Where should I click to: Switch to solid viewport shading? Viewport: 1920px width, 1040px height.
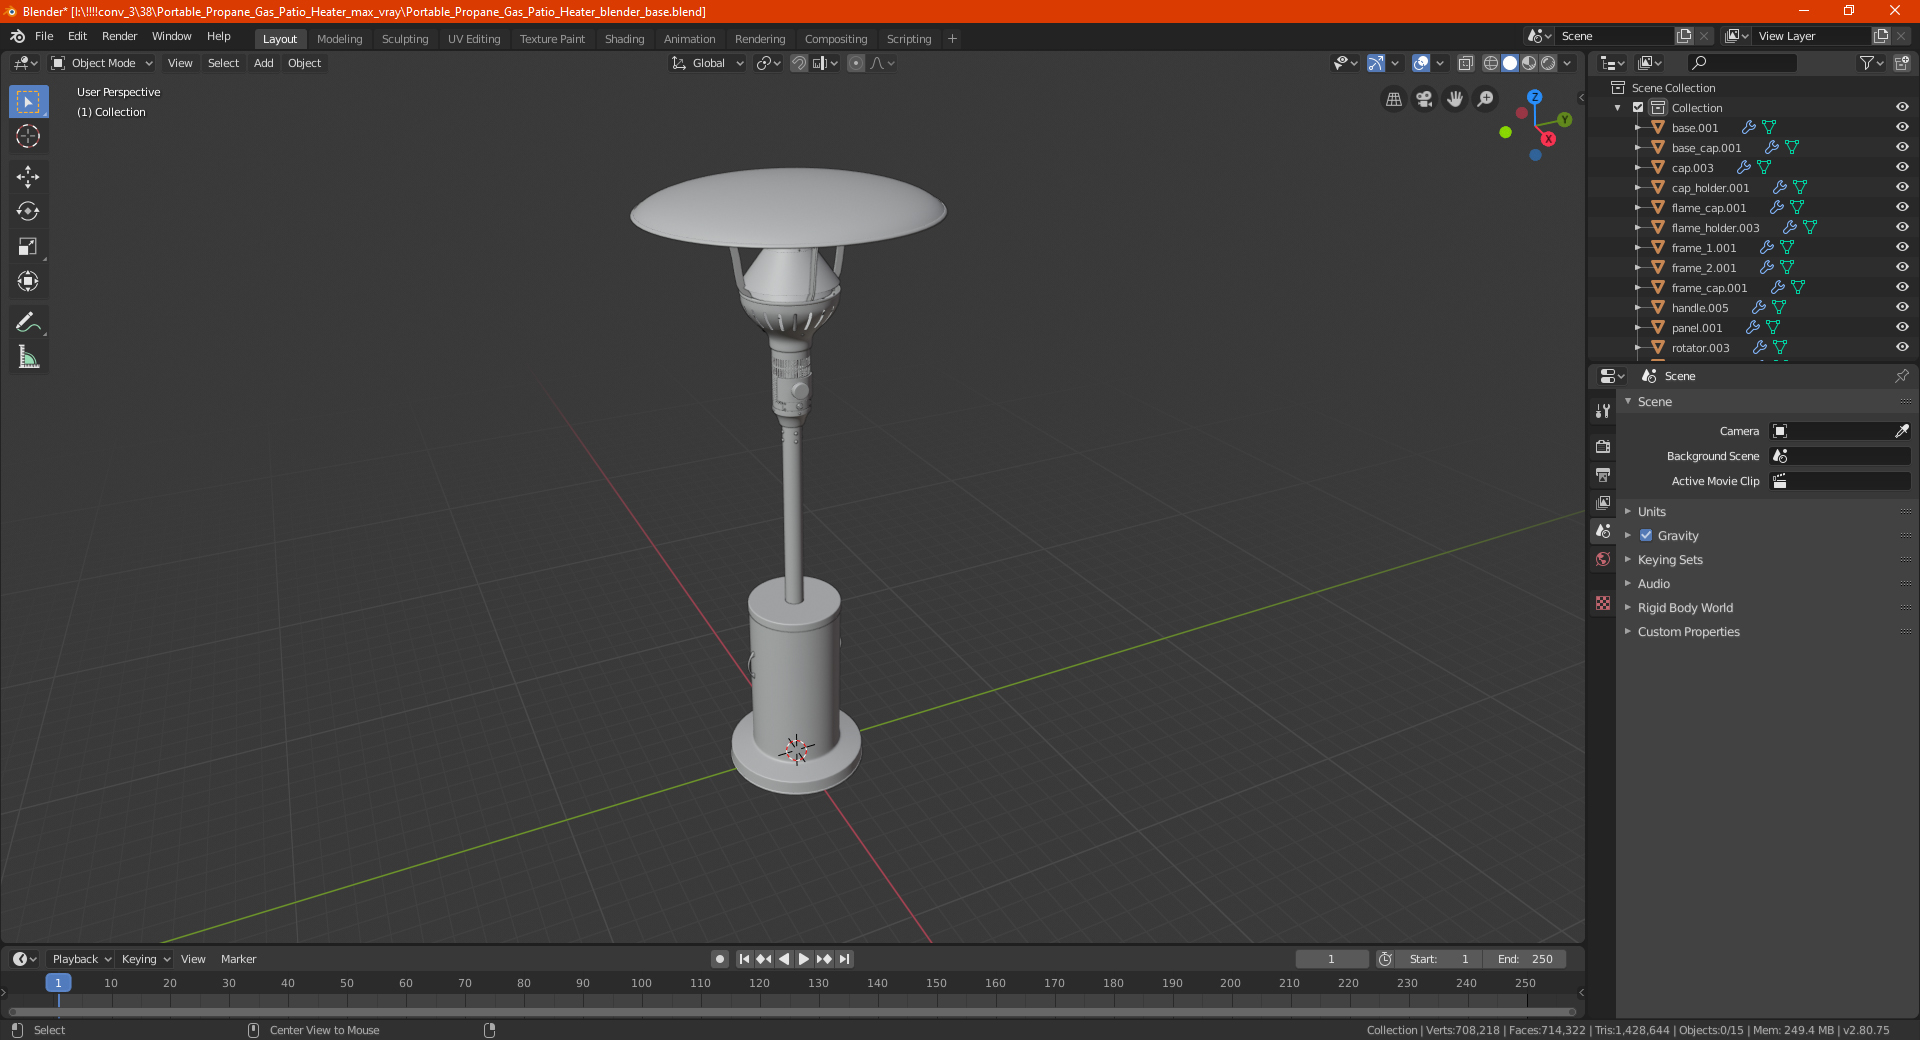pos(1510,63)
